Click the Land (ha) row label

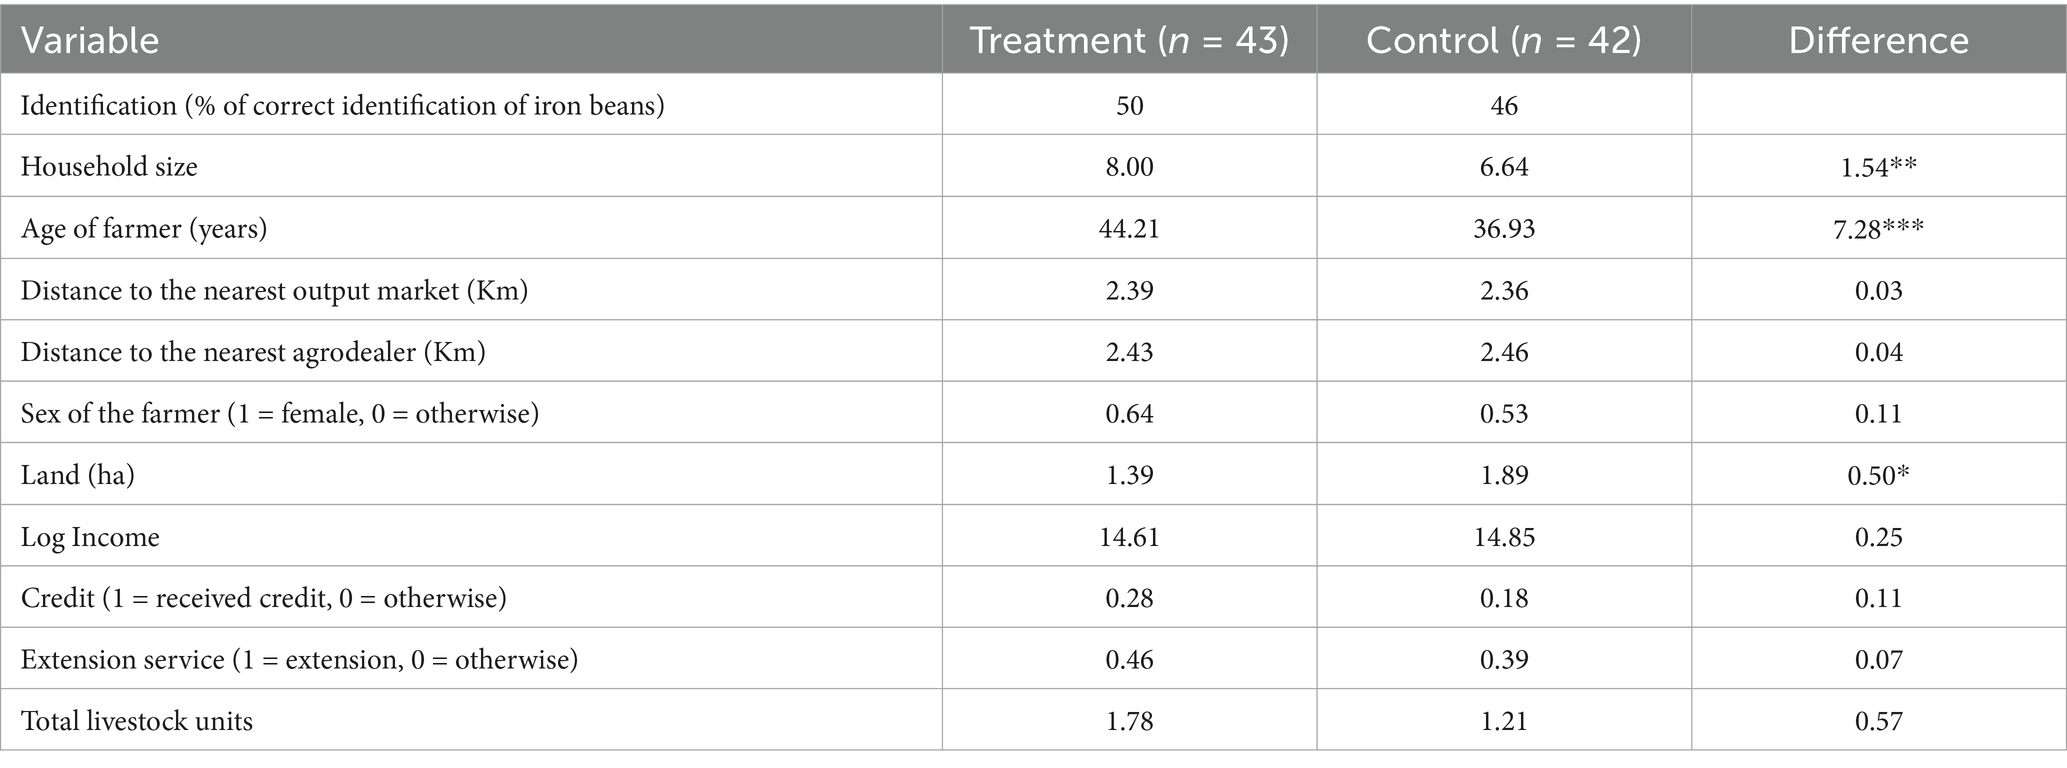click(77, 475)
